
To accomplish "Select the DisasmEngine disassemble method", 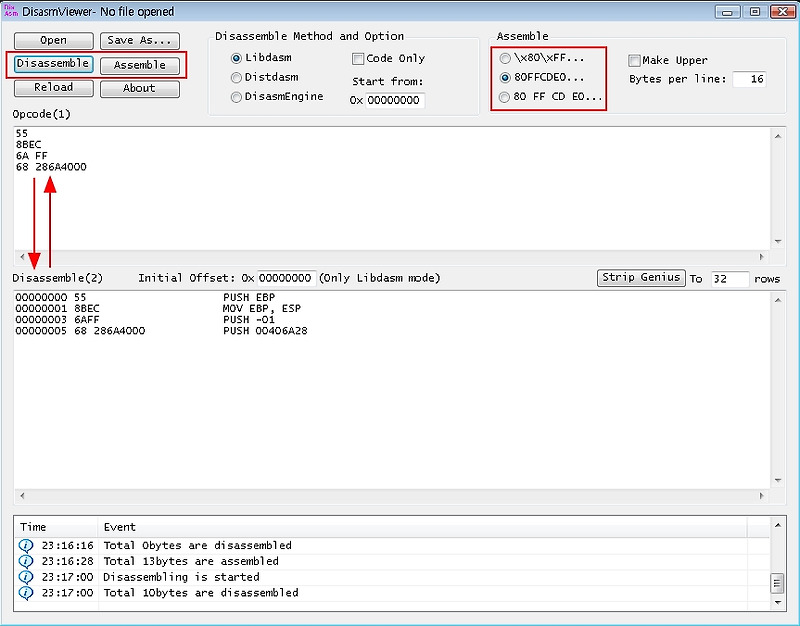I will pos(235,97).
